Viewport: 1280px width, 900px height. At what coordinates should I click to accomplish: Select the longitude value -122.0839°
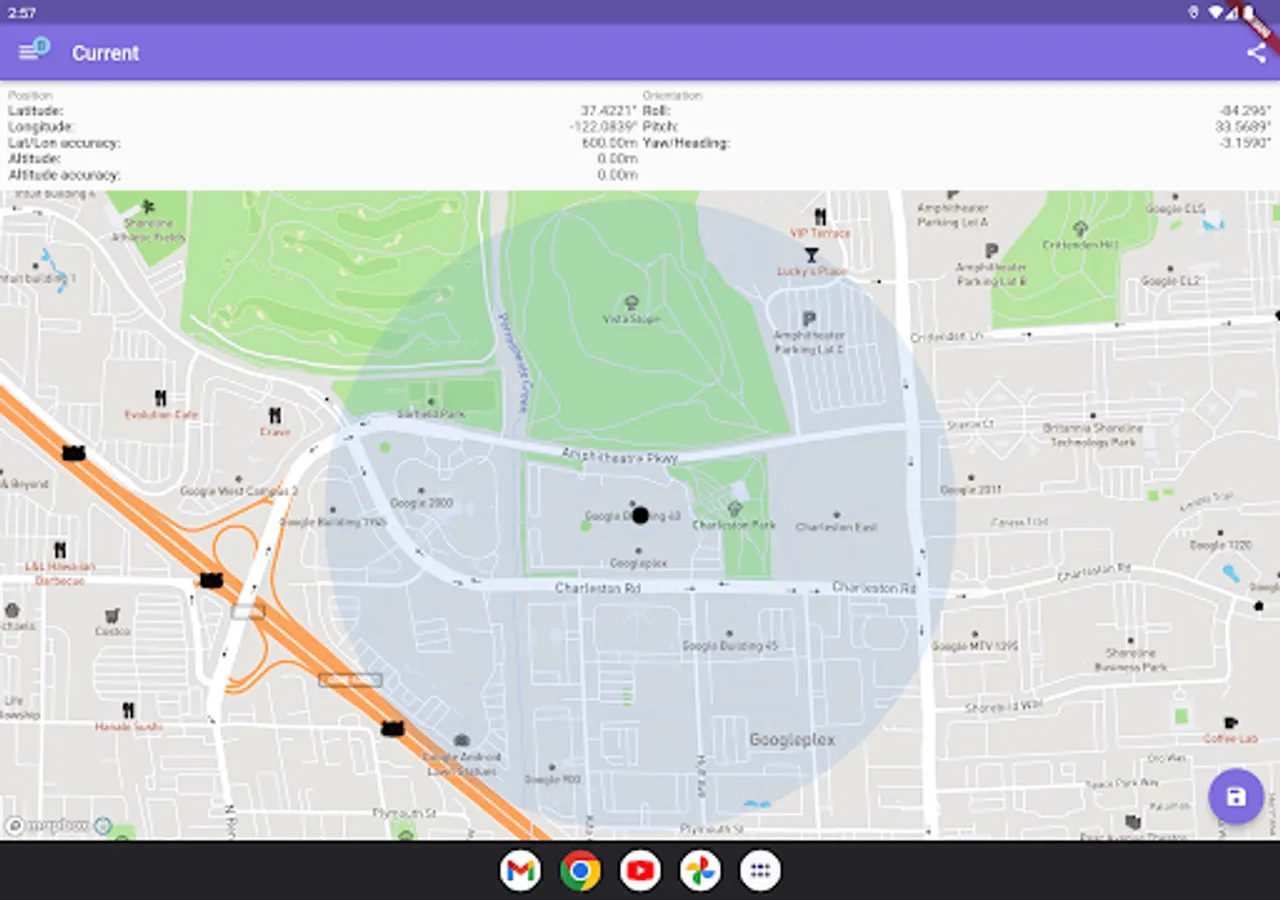[603, 127]
